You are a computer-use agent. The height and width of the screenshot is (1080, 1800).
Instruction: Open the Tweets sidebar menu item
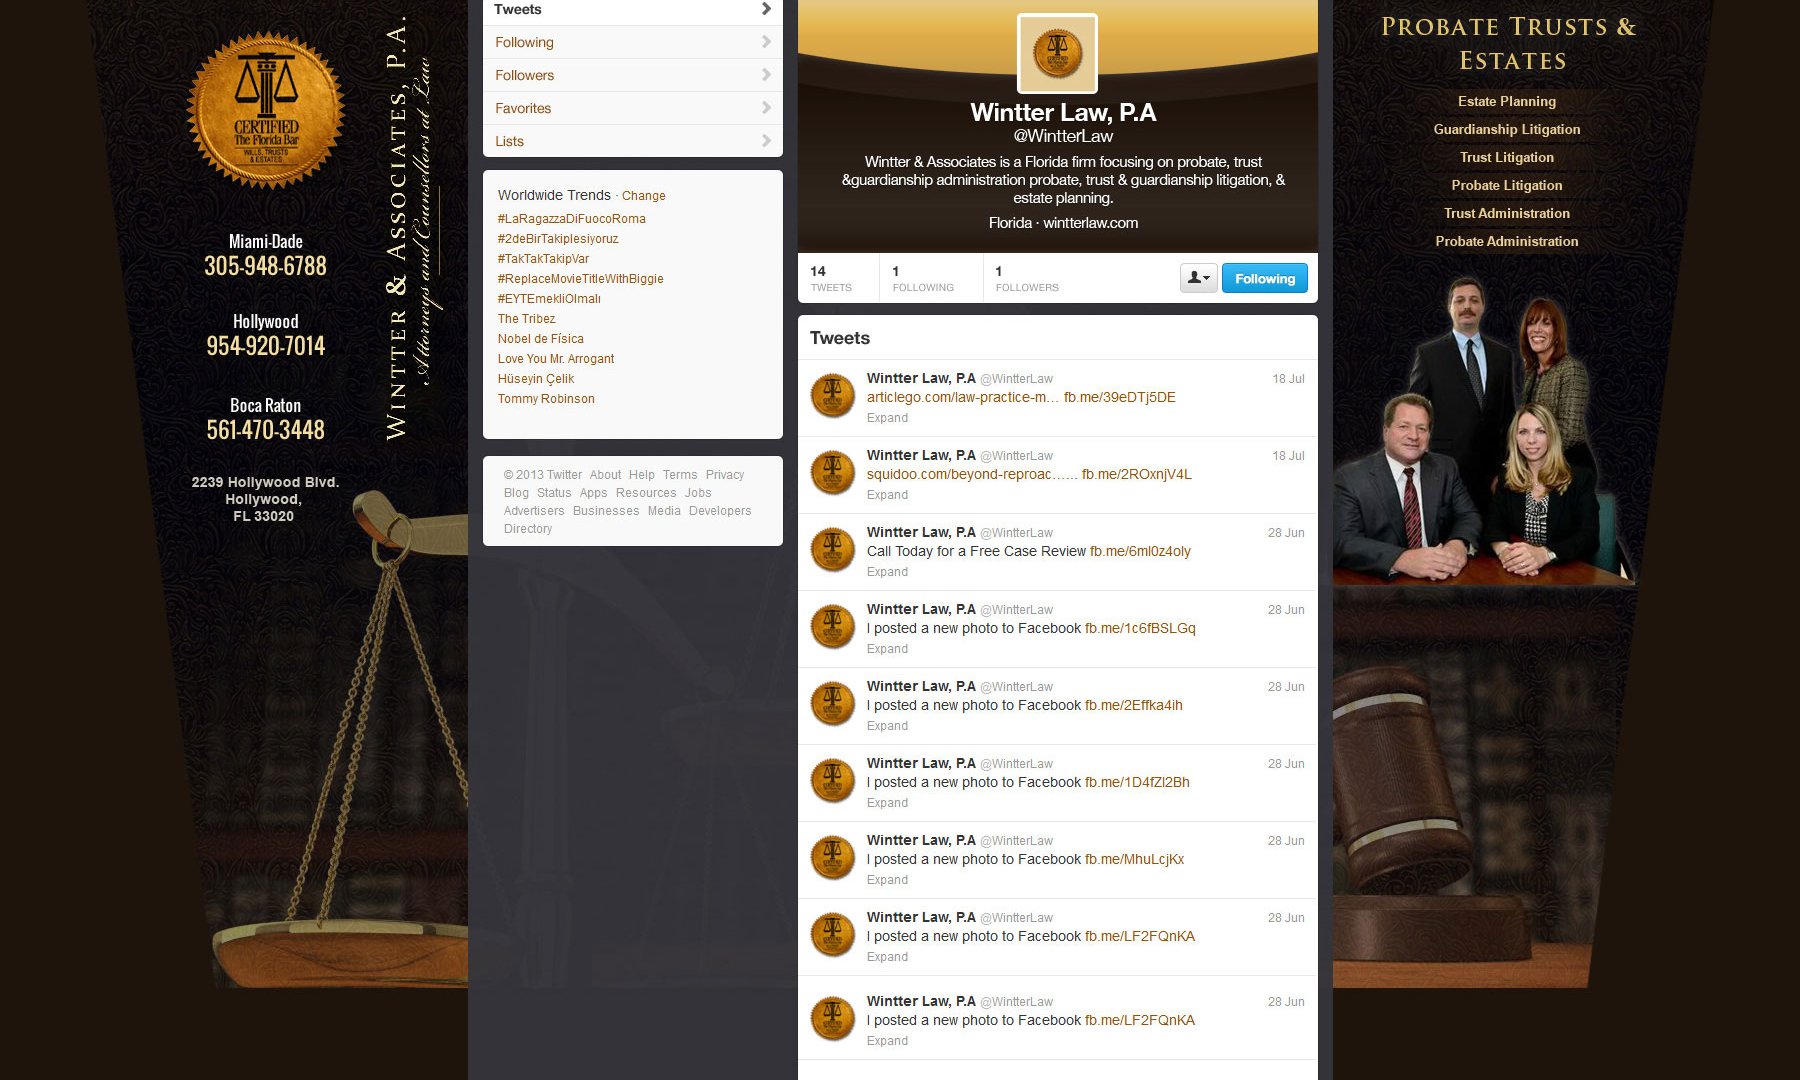click(518, 10)
